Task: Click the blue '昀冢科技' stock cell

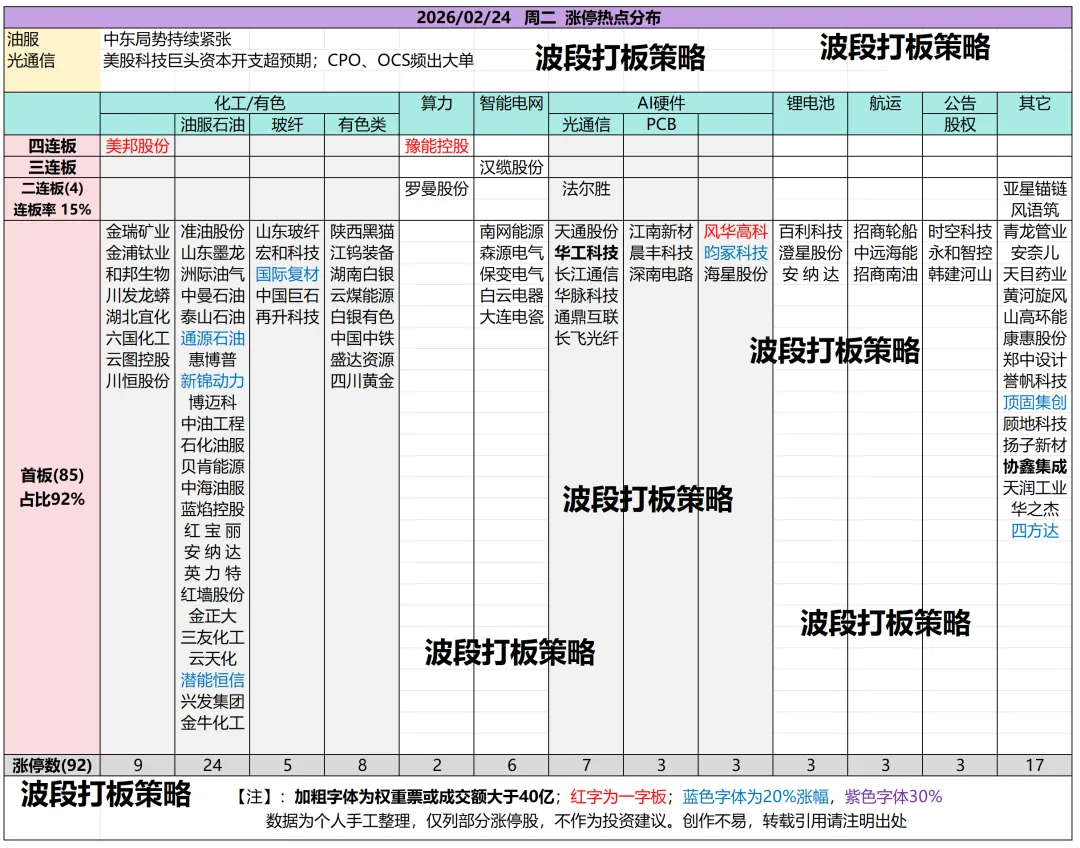Action: click(736, 253)
